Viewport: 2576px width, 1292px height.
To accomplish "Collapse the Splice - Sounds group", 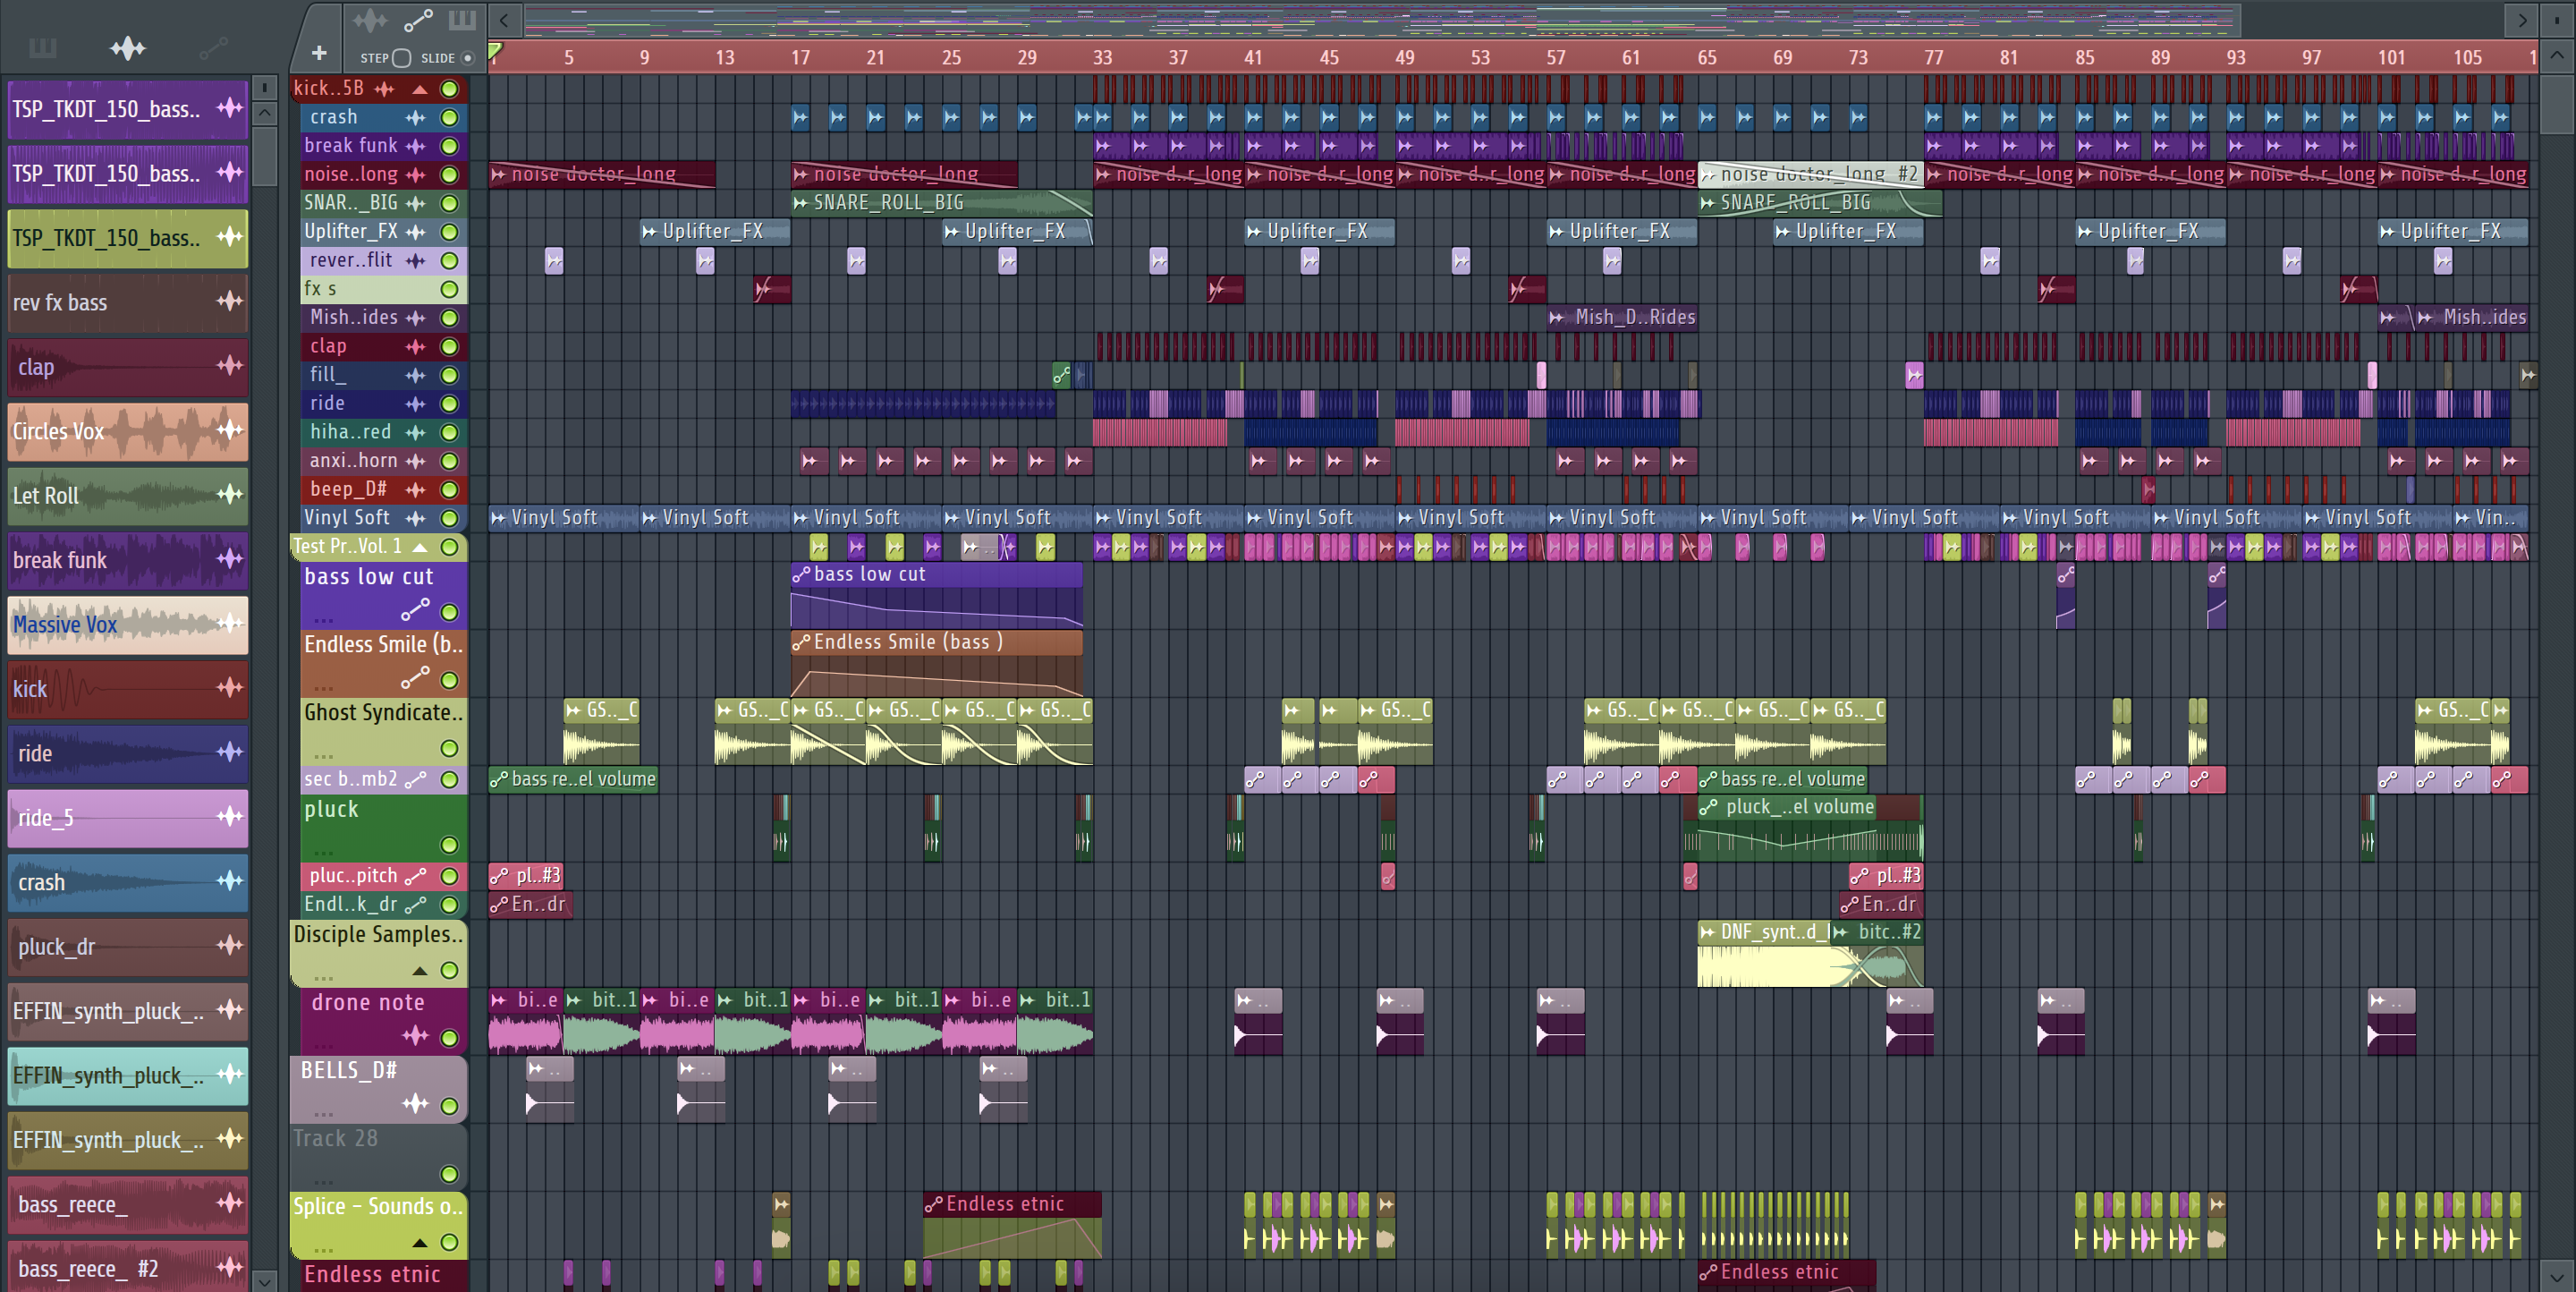I will 420,1243.
